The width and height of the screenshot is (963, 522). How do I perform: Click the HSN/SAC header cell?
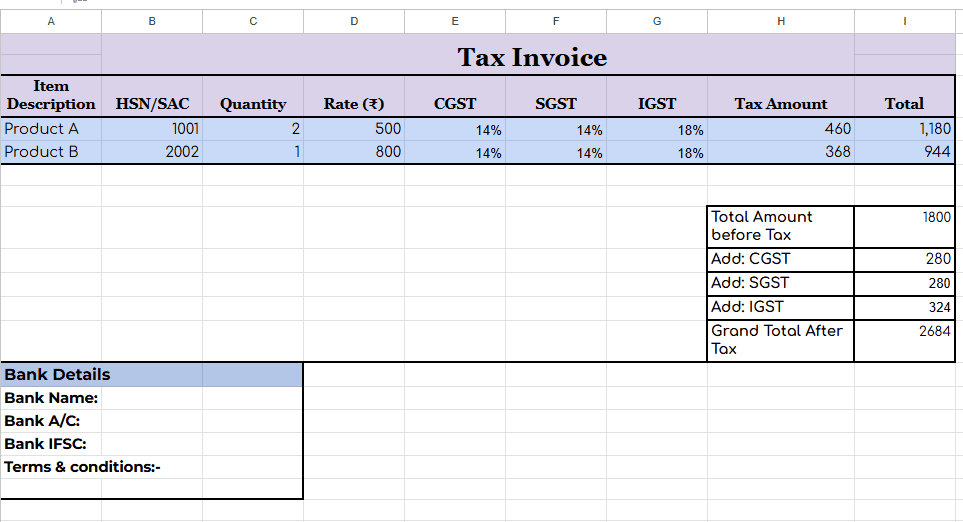pyautogui.click(x=152, y=103)
